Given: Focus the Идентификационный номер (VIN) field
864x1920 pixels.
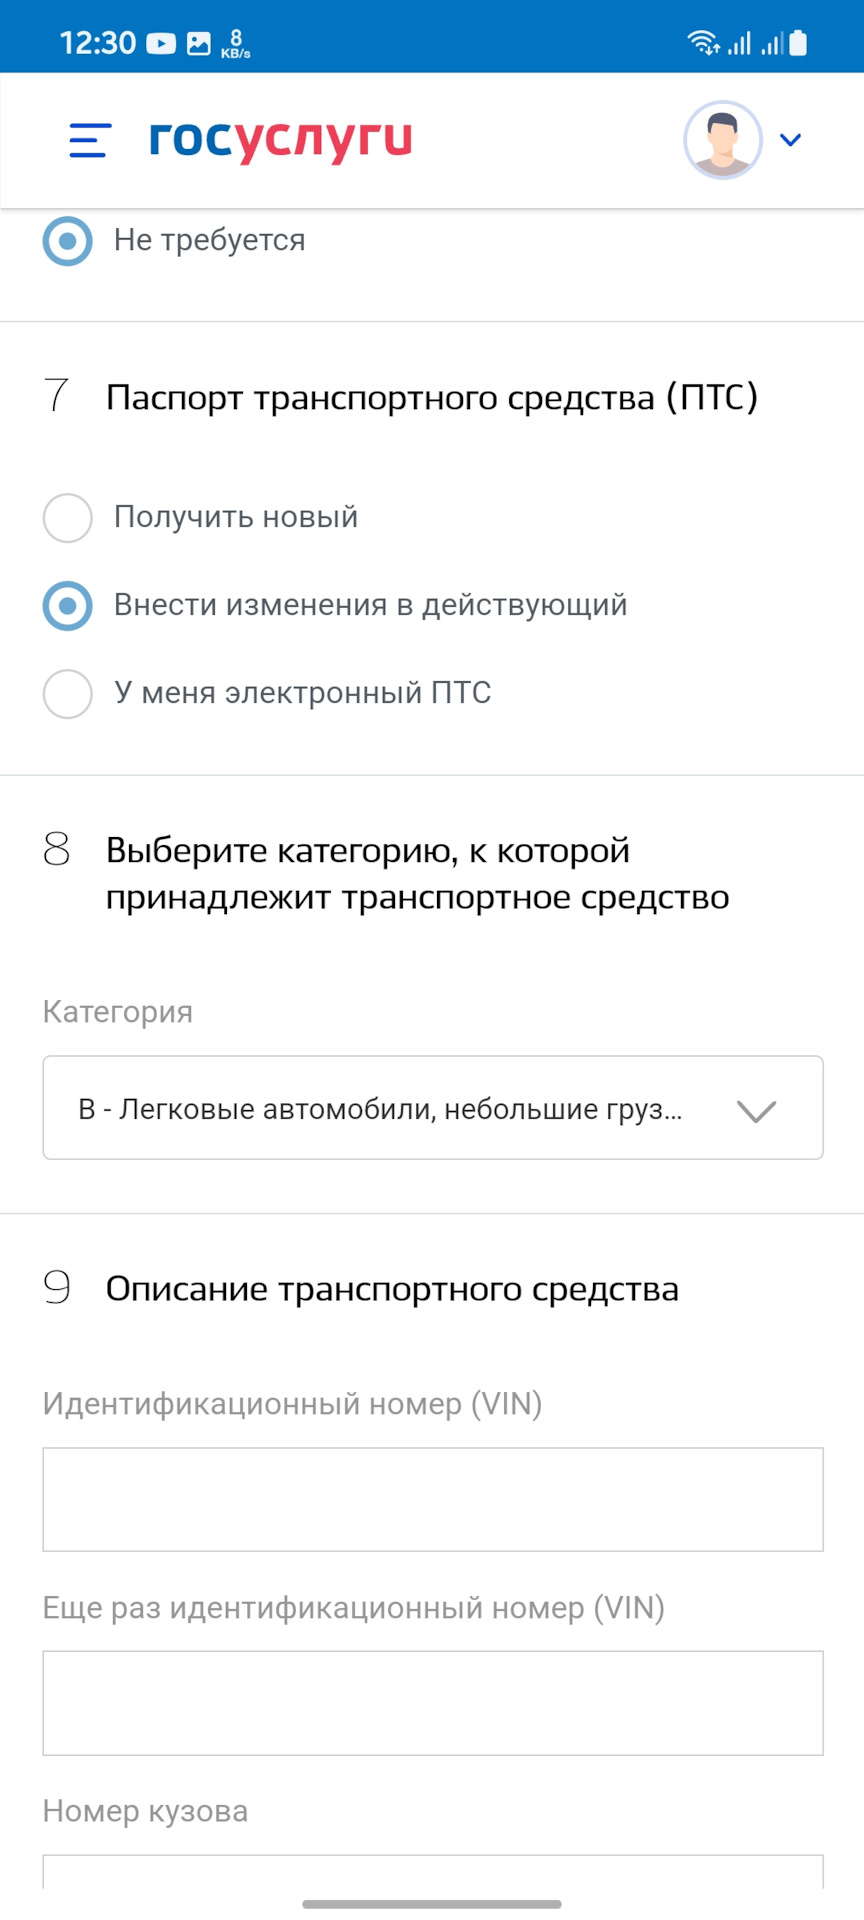Looking at the screenshot, I should pos(432,1499).
